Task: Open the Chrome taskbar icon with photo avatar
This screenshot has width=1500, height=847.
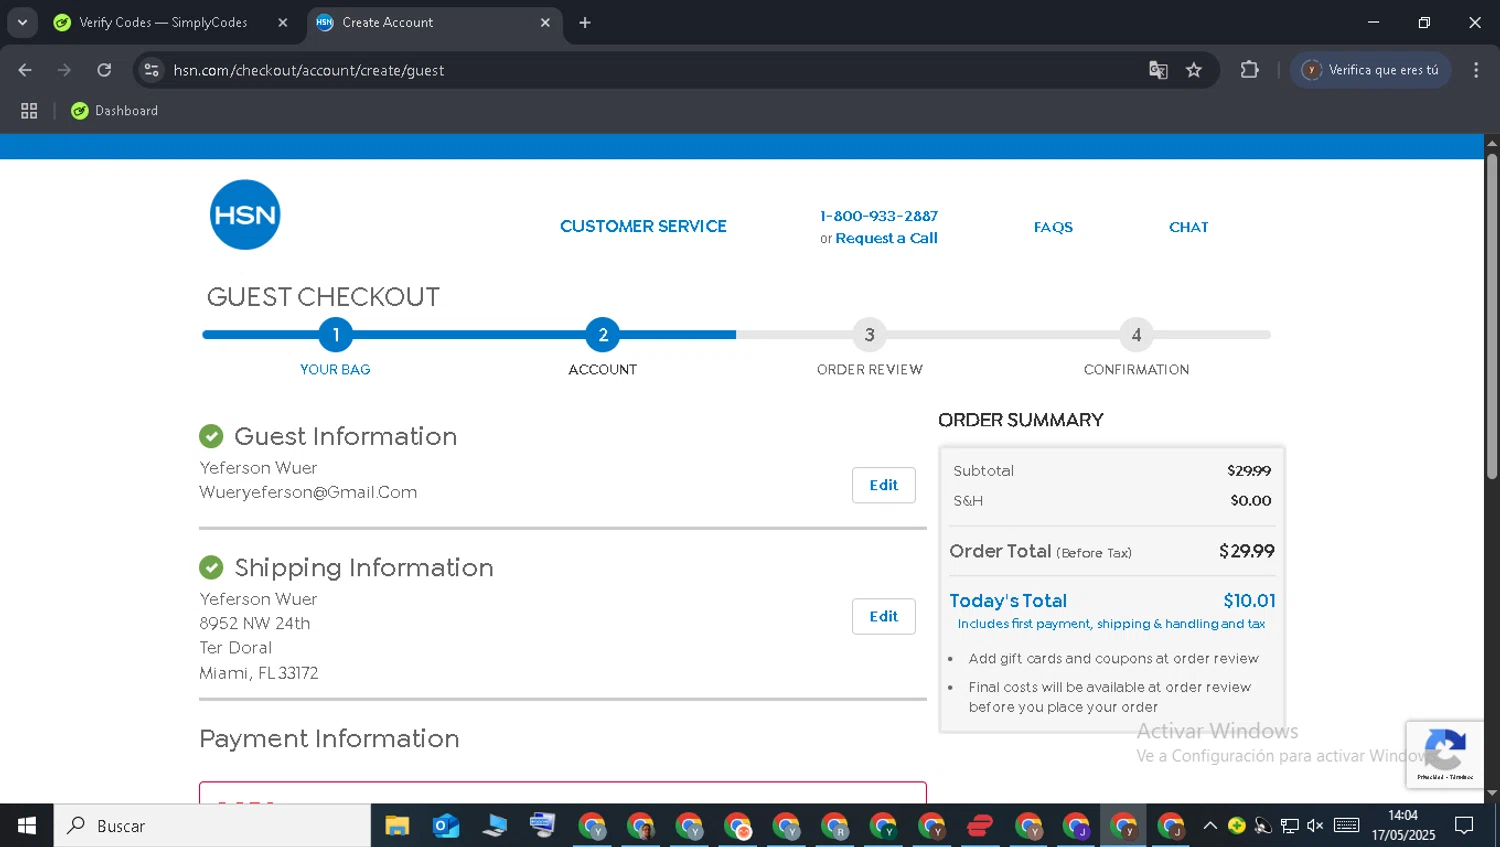Action: tap(641, 826)
